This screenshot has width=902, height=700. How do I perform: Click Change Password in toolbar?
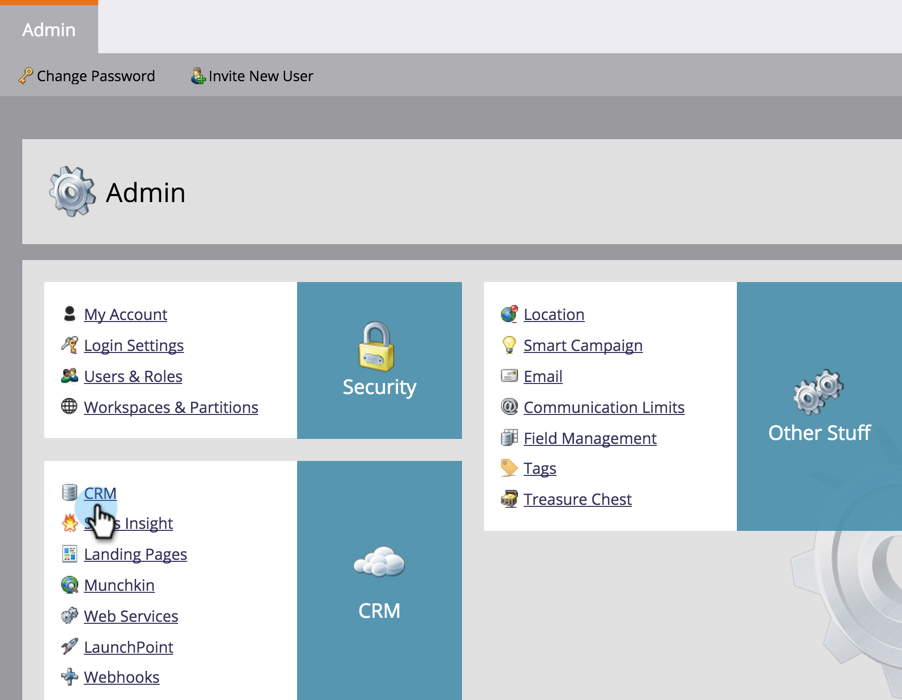[x=87, y=76]
